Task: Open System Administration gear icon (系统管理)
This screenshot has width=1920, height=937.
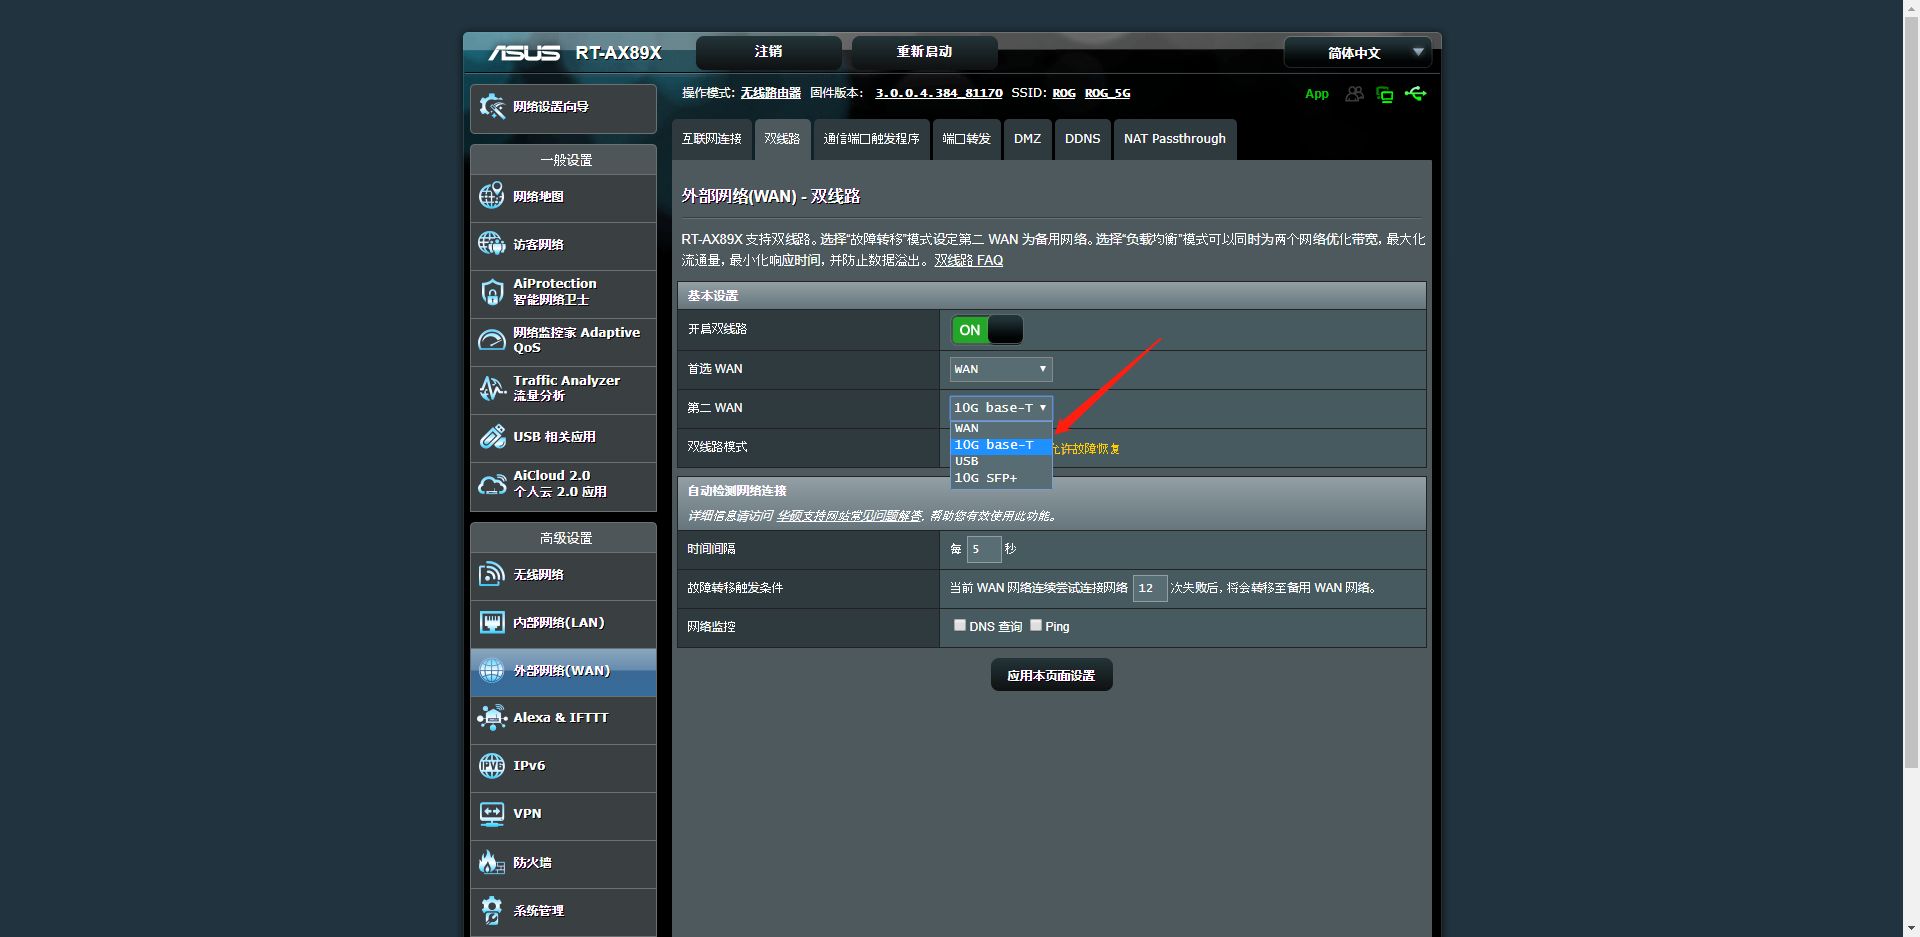Action: tap(491, 910)
